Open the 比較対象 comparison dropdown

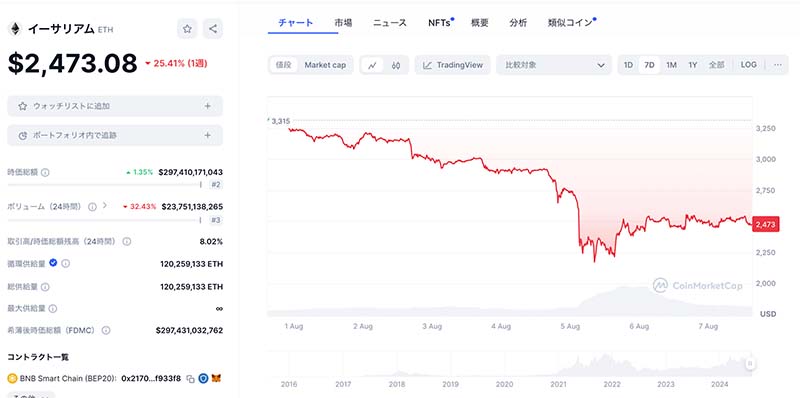(x=554, y=65)
